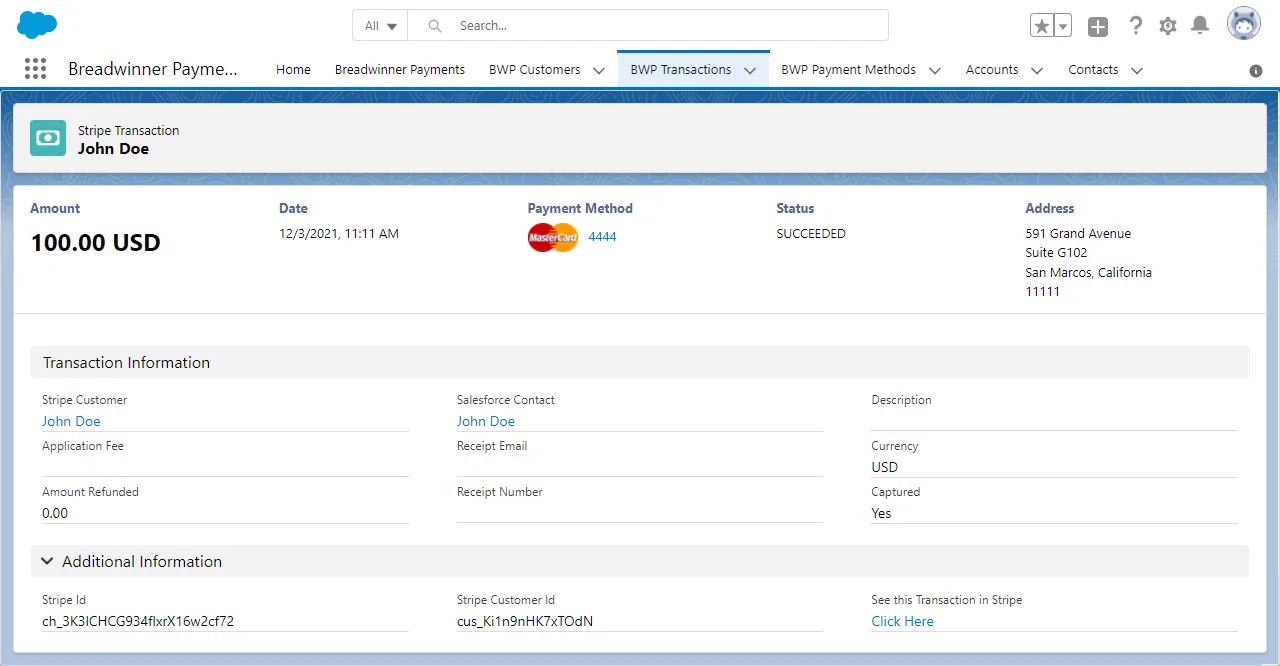Click the 100.00 USD amount value

[96, 243]
